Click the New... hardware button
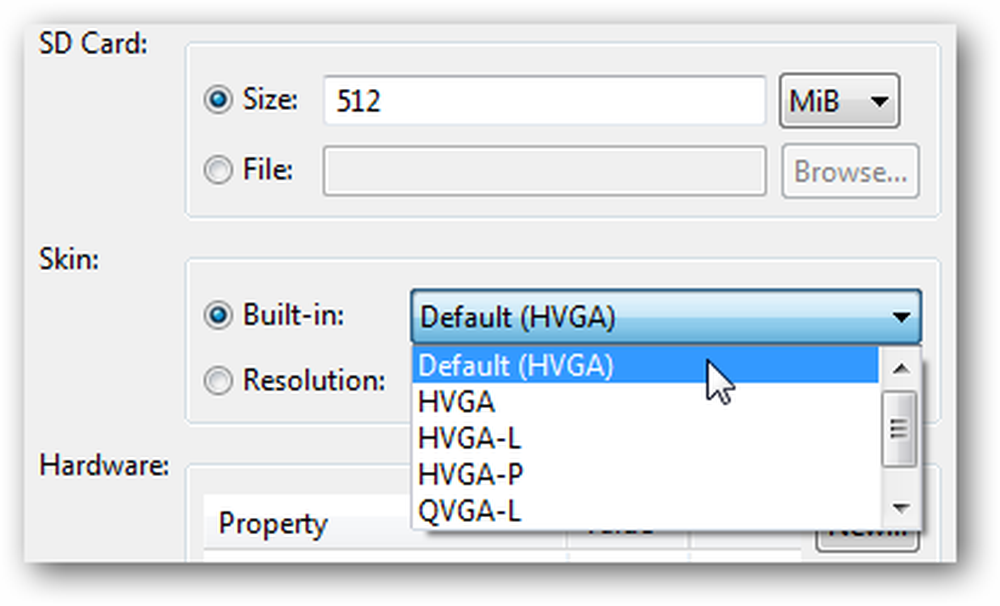This screenshot has width=1000, height=606. [867, 537]
